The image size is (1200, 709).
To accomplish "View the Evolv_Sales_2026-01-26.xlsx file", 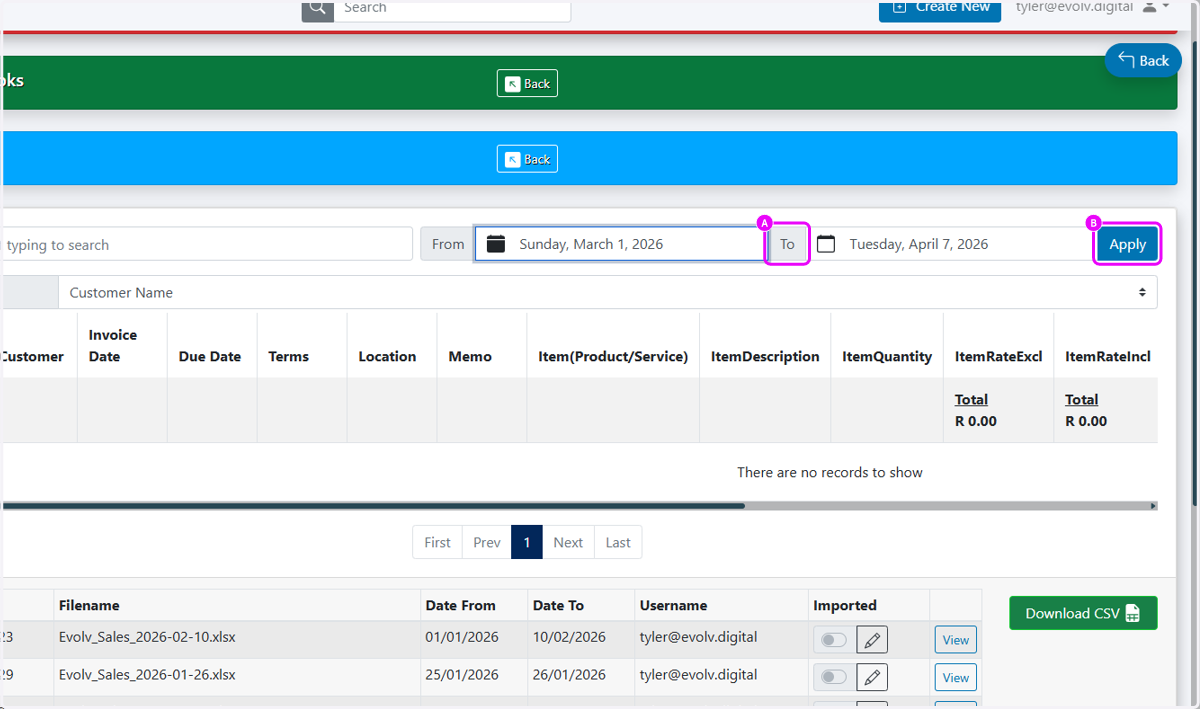I will click(x=956, y=677).
